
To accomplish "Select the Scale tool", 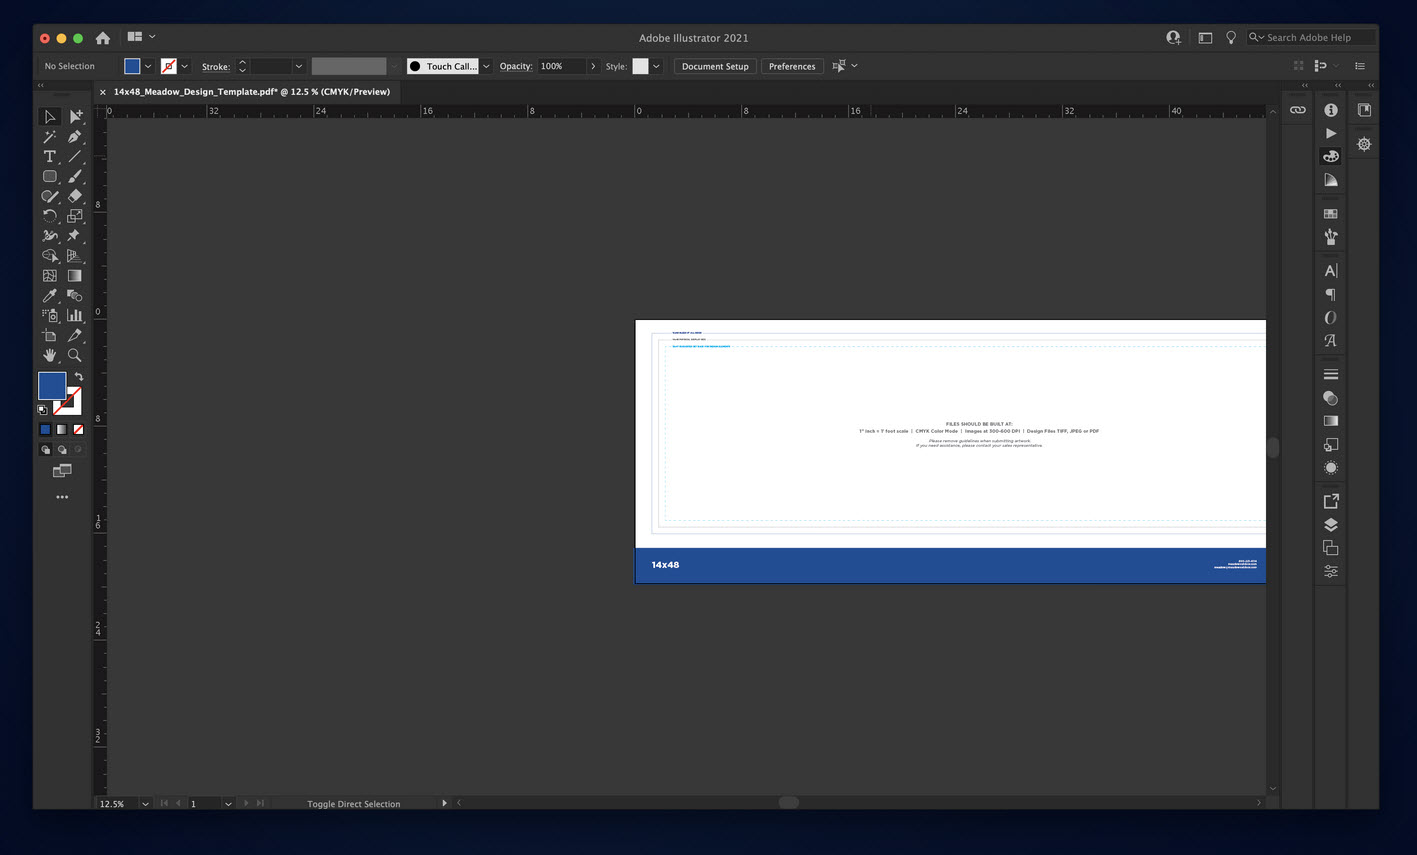I will tap(75, 216).
